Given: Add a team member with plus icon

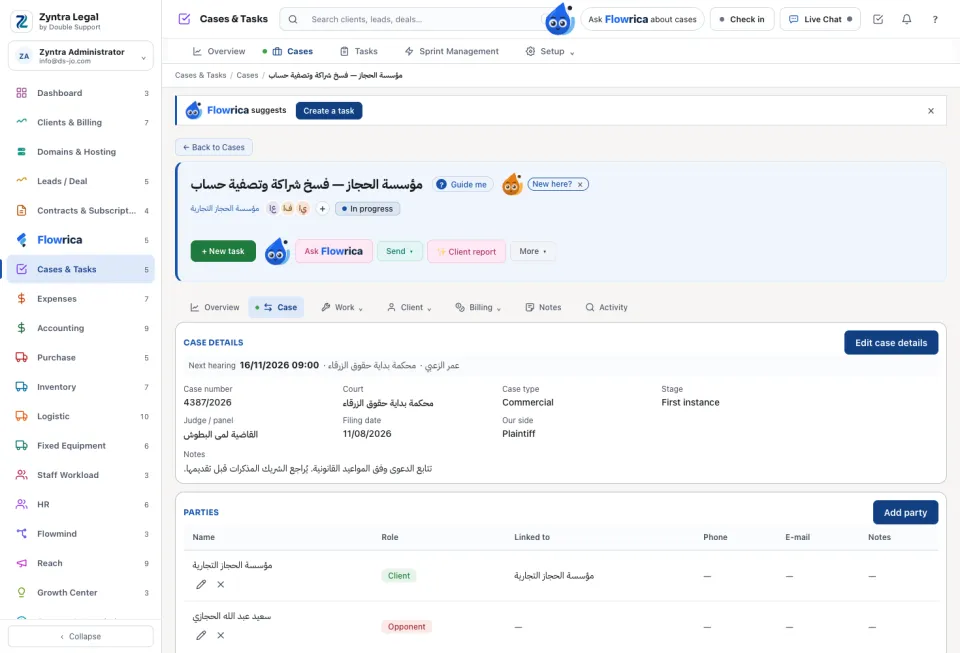Looking at the screenshot, I should [x=322, y=209].
